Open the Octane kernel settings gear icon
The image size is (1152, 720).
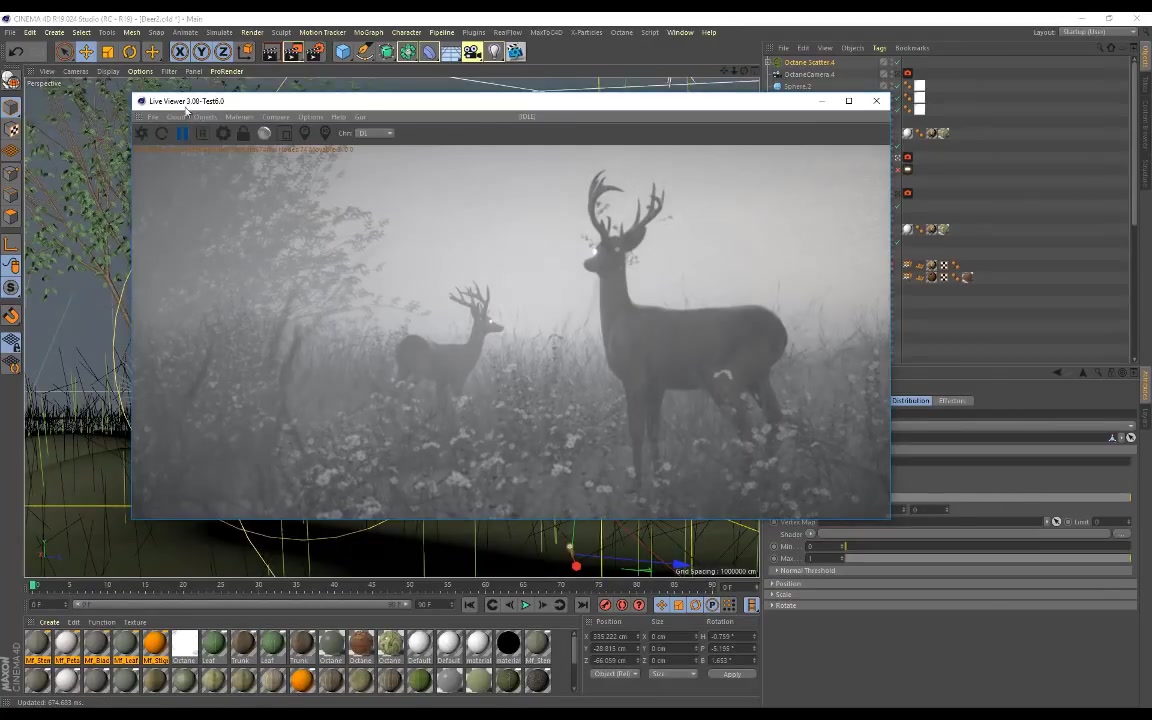pos(223,133)
